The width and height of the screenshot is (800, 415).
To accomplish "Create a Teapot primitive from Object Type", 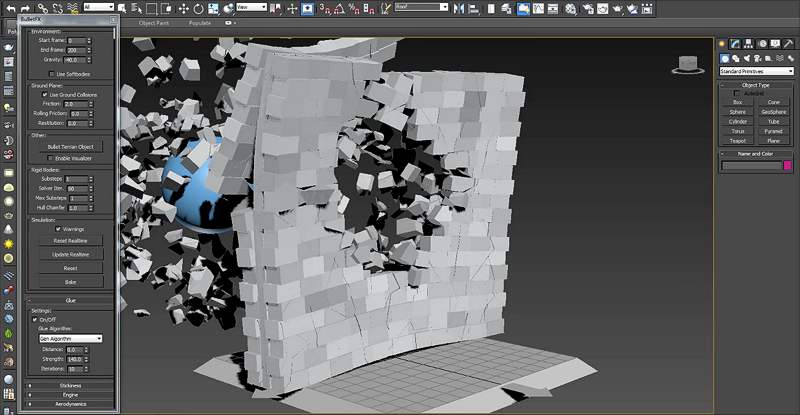I will [x=737, y=140].
